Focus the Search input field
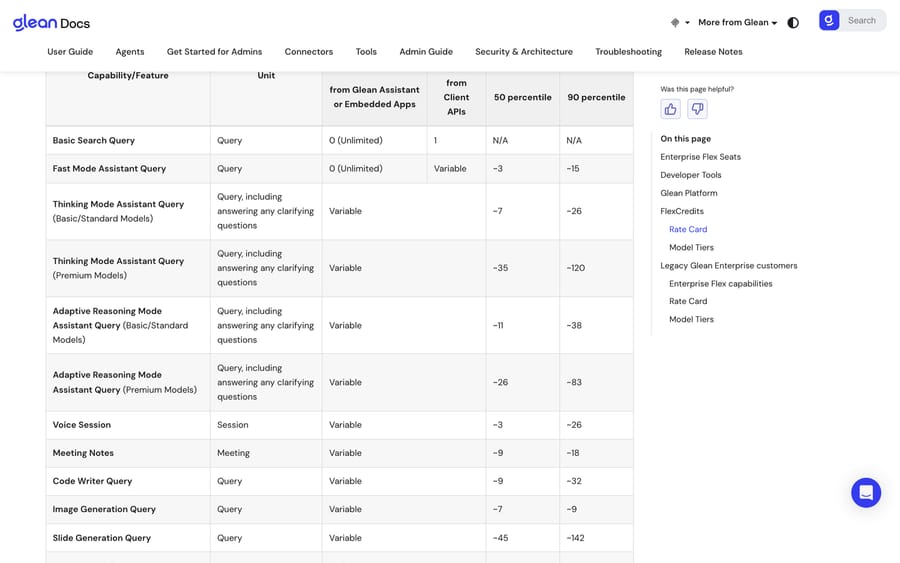This screenshot has height=563, width=900. 863,21
